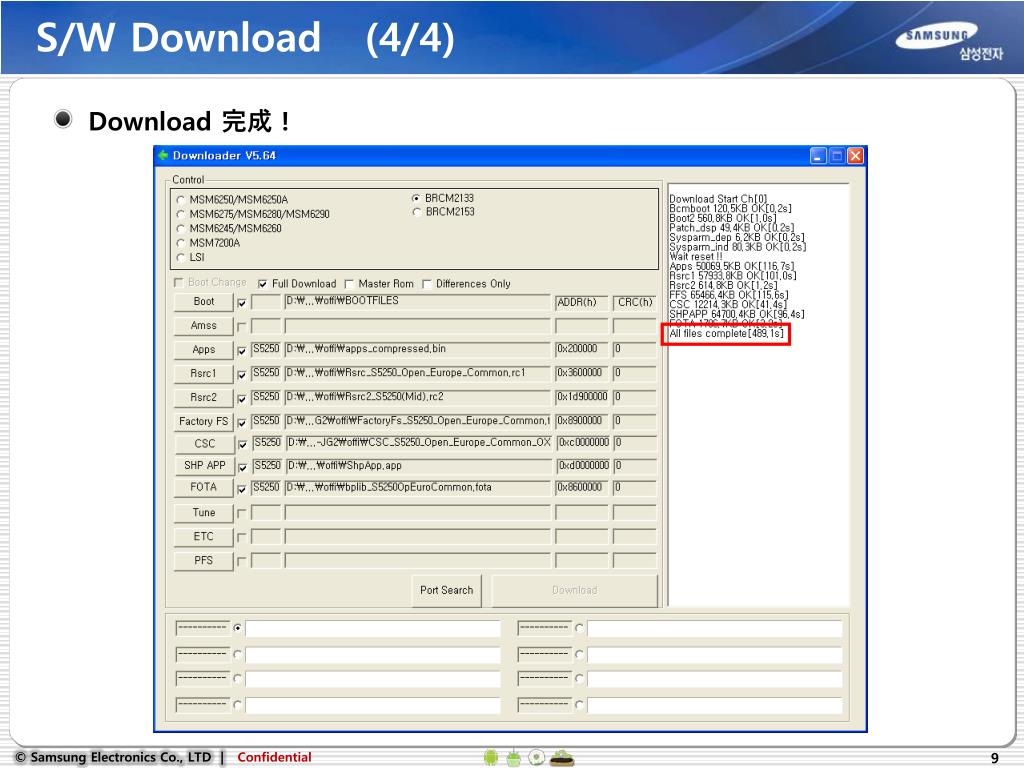Click the CRC(h) column header

pyautogui.click(x=635, y=302)
